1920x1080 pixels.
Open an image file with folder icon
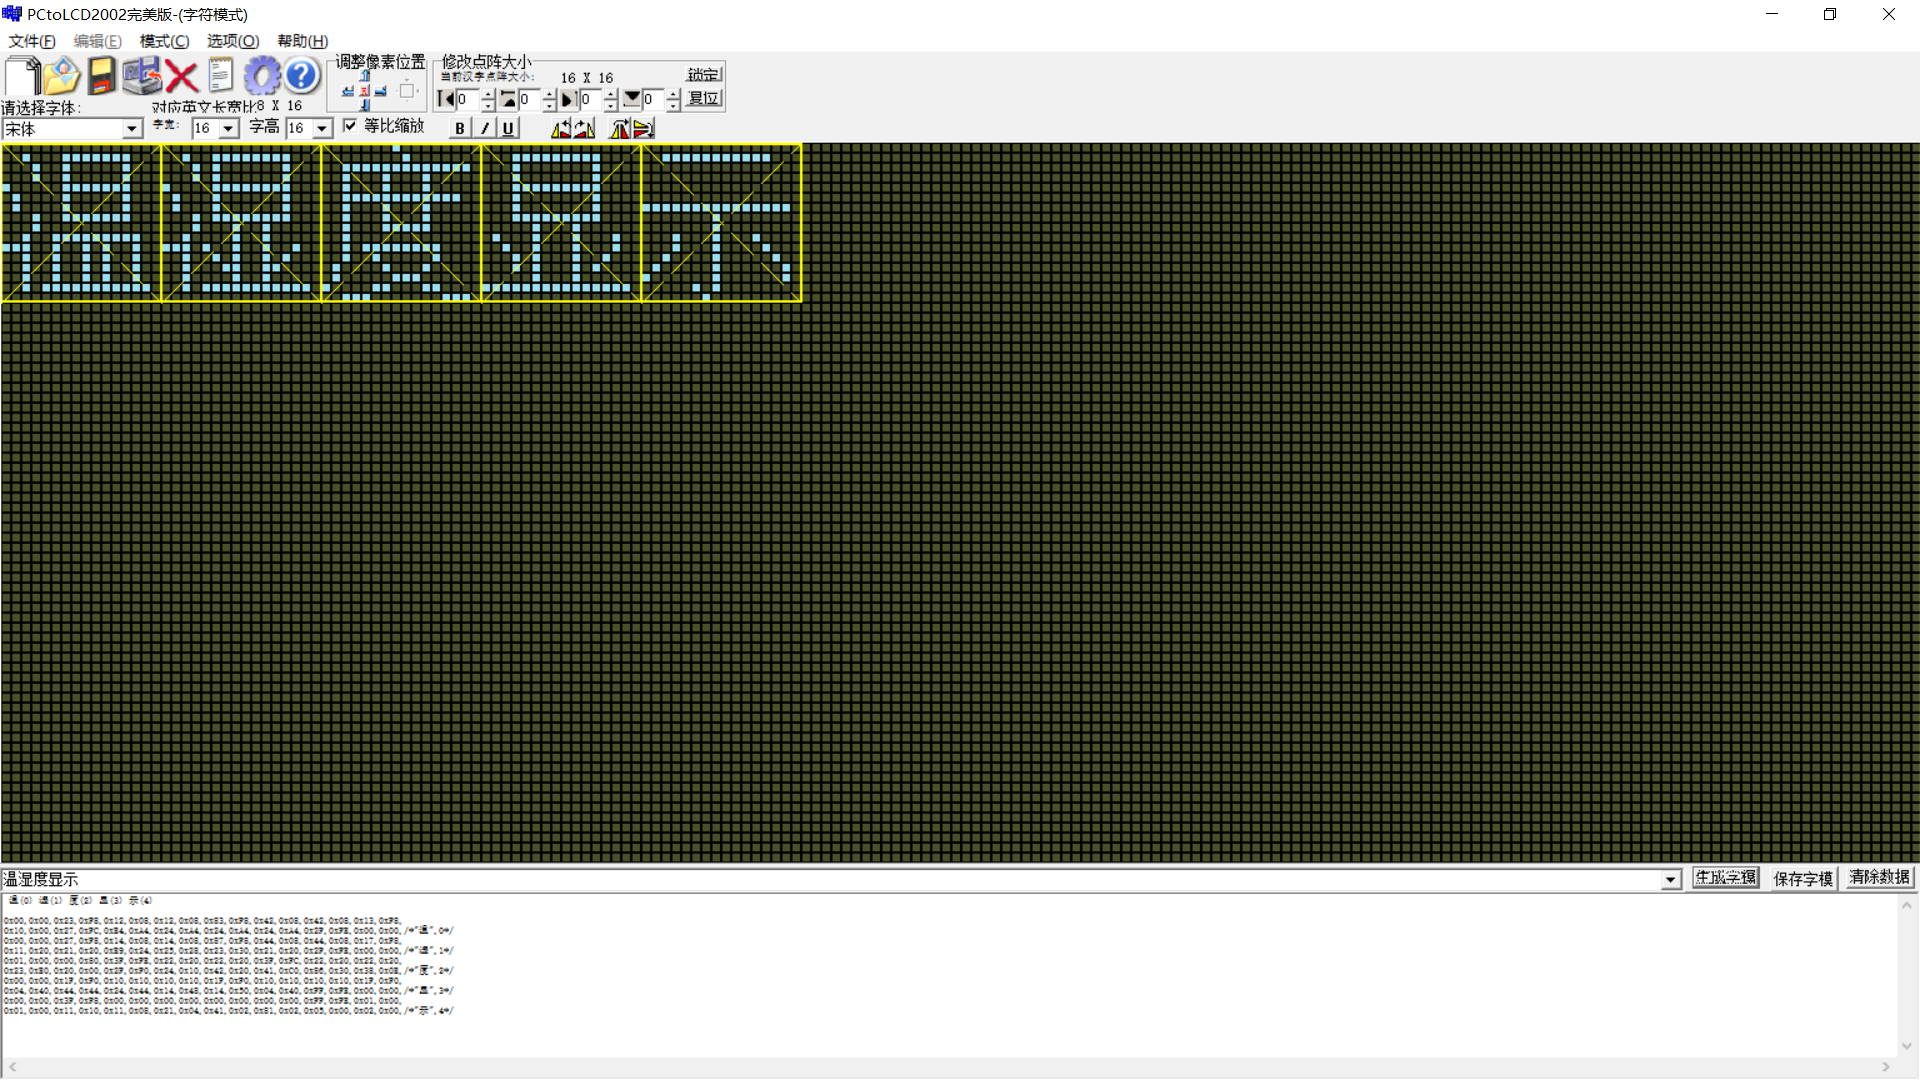pyautogui.click(x=61, y=76)
